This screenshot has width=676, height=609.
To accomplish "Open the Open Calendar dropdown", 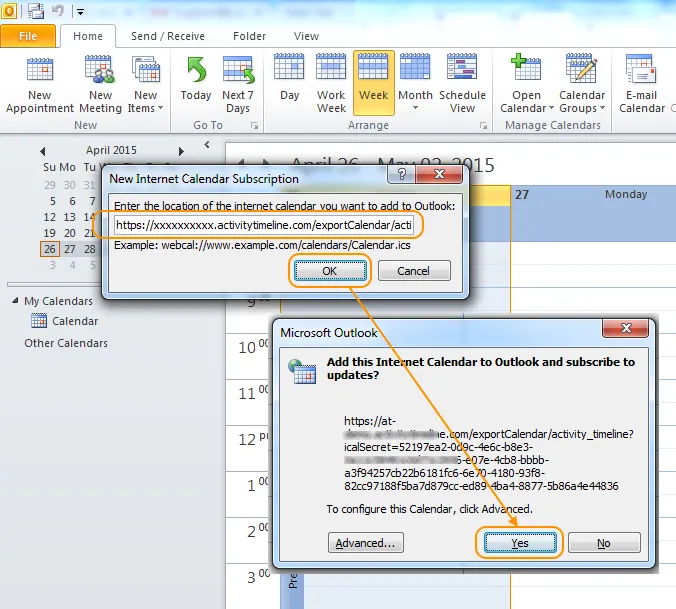I will coord(526,84).
